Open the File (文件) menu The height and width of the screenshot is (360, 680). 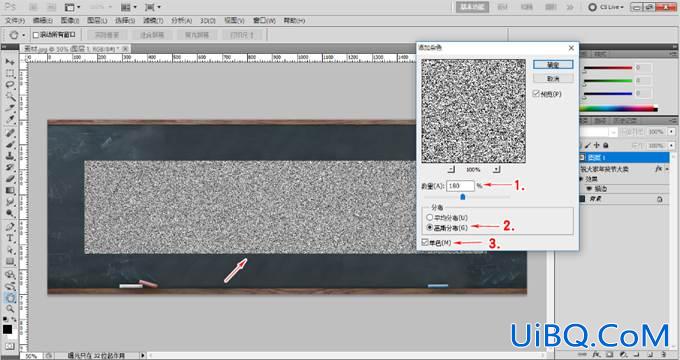coord(15,20)
